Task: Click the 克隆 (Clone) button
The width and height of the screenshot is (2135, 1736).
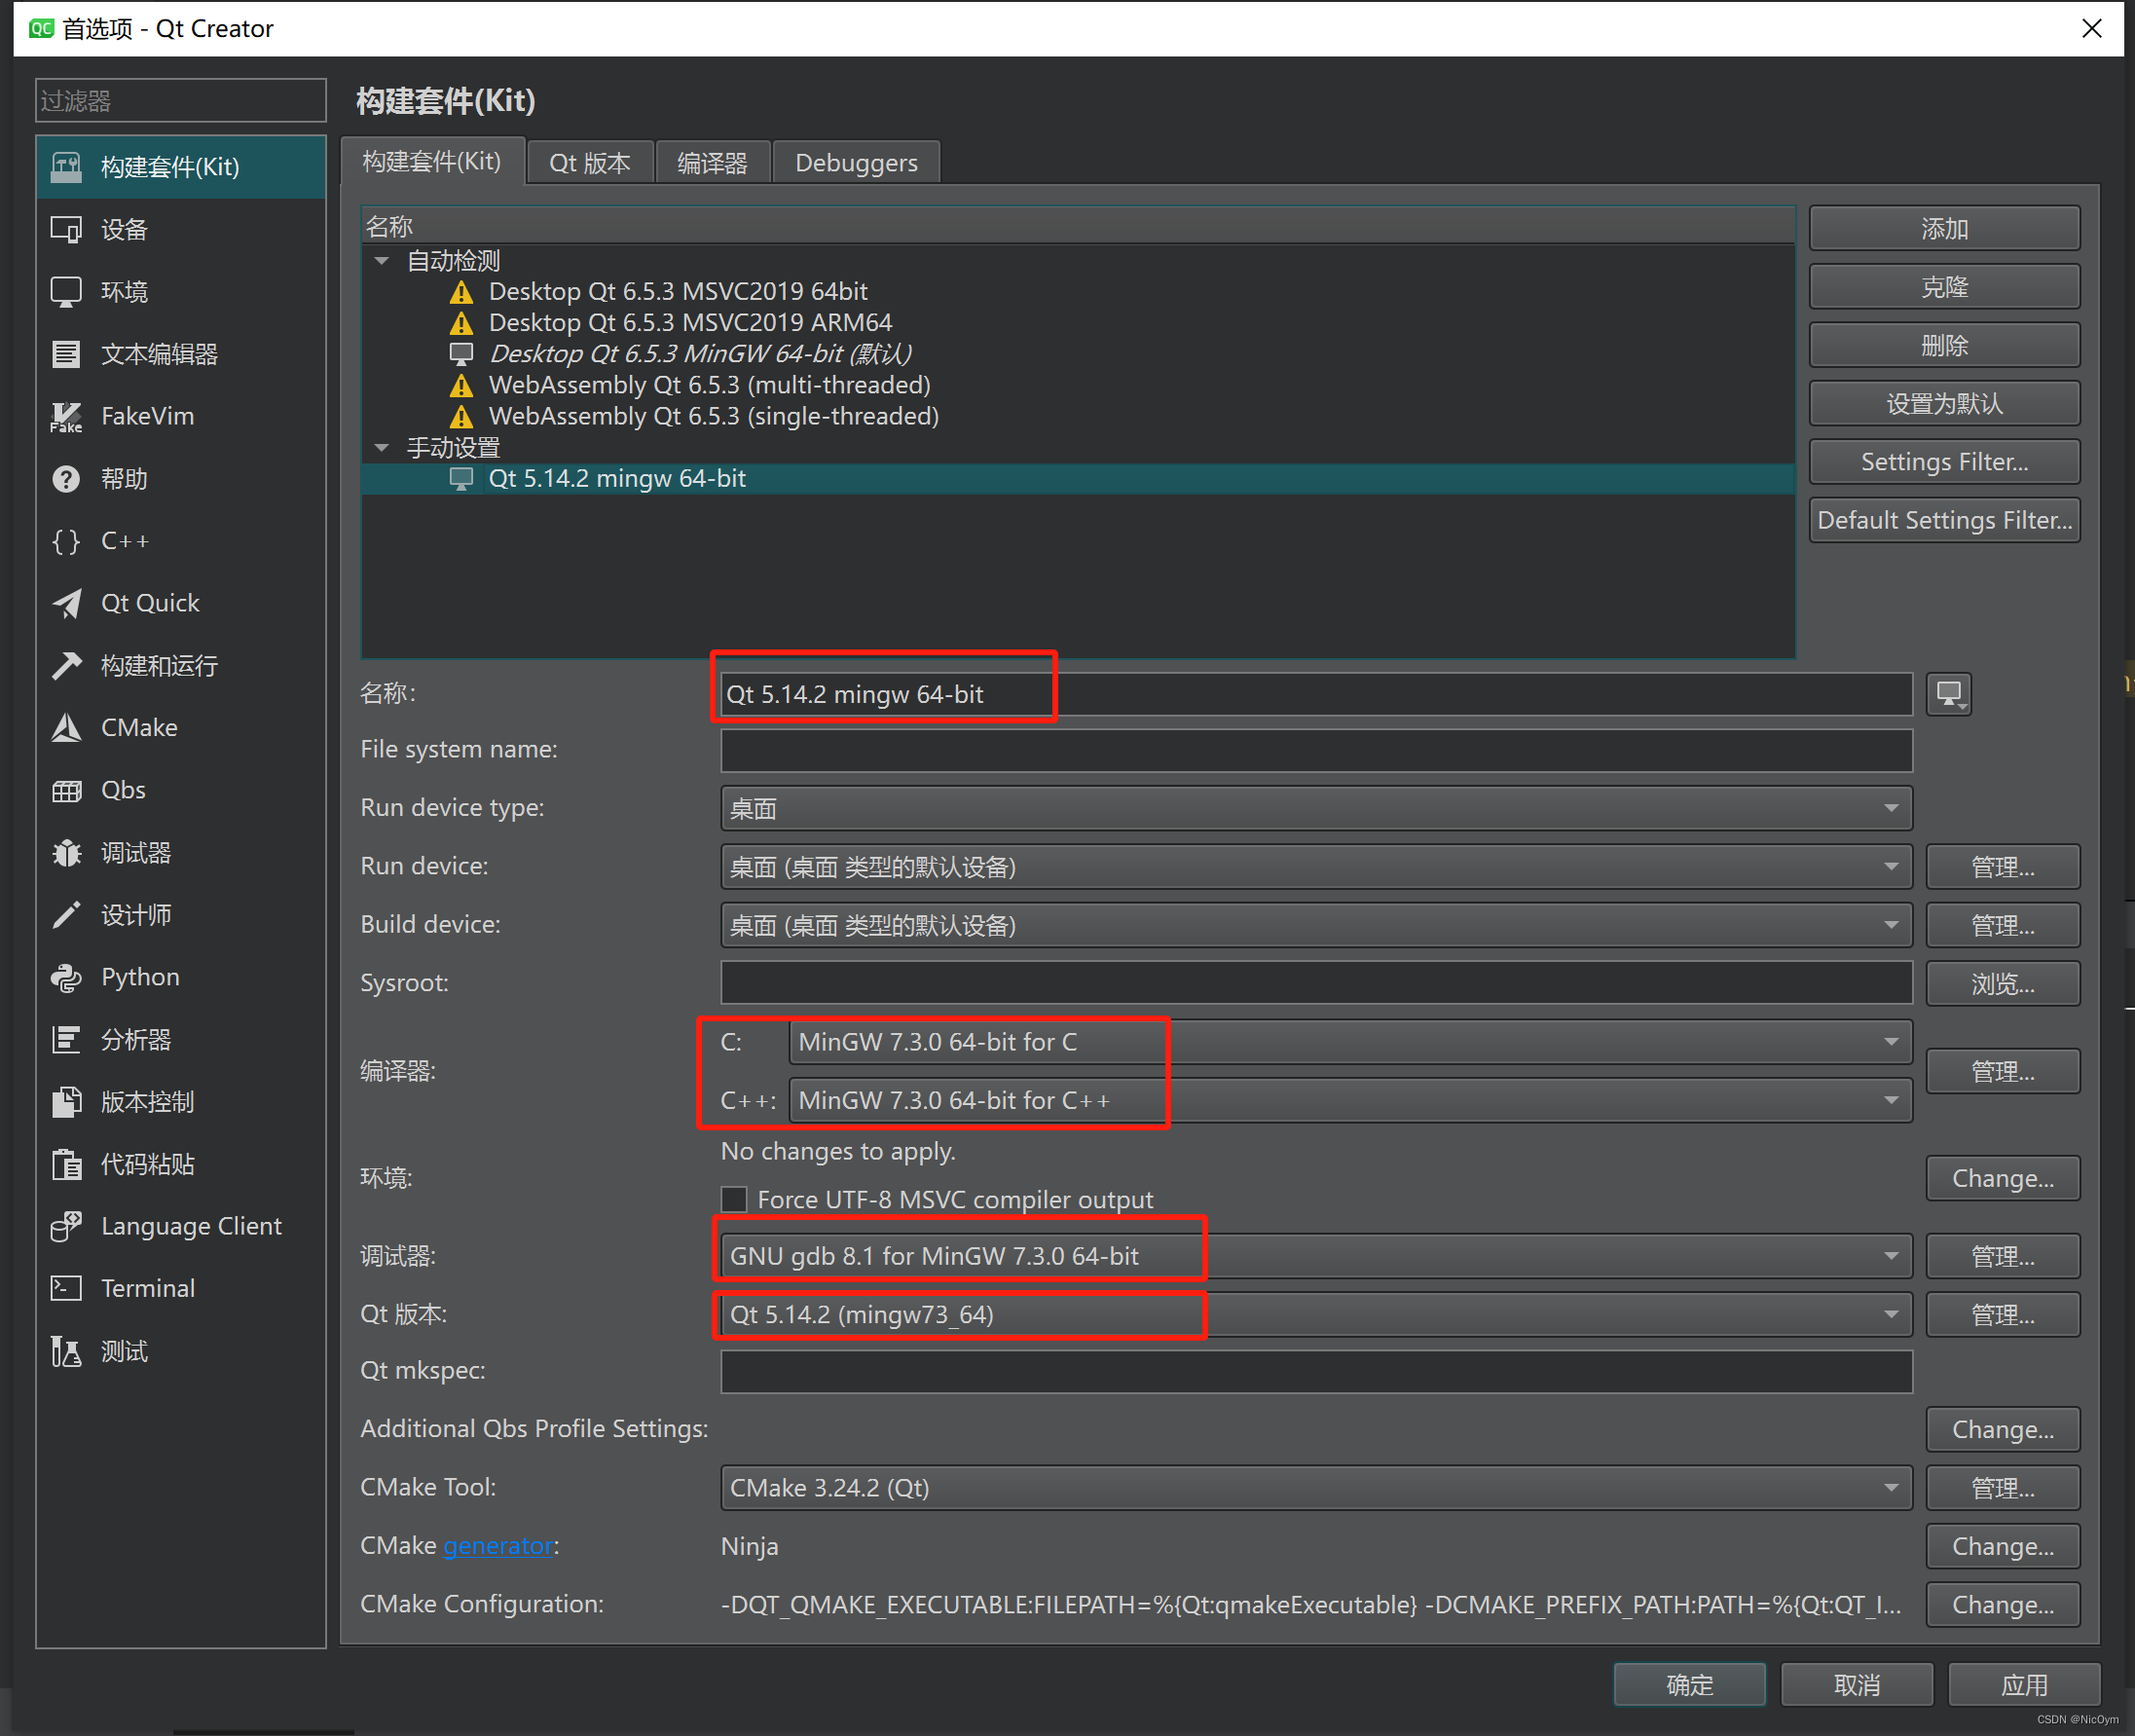Action: (1943, 288)
